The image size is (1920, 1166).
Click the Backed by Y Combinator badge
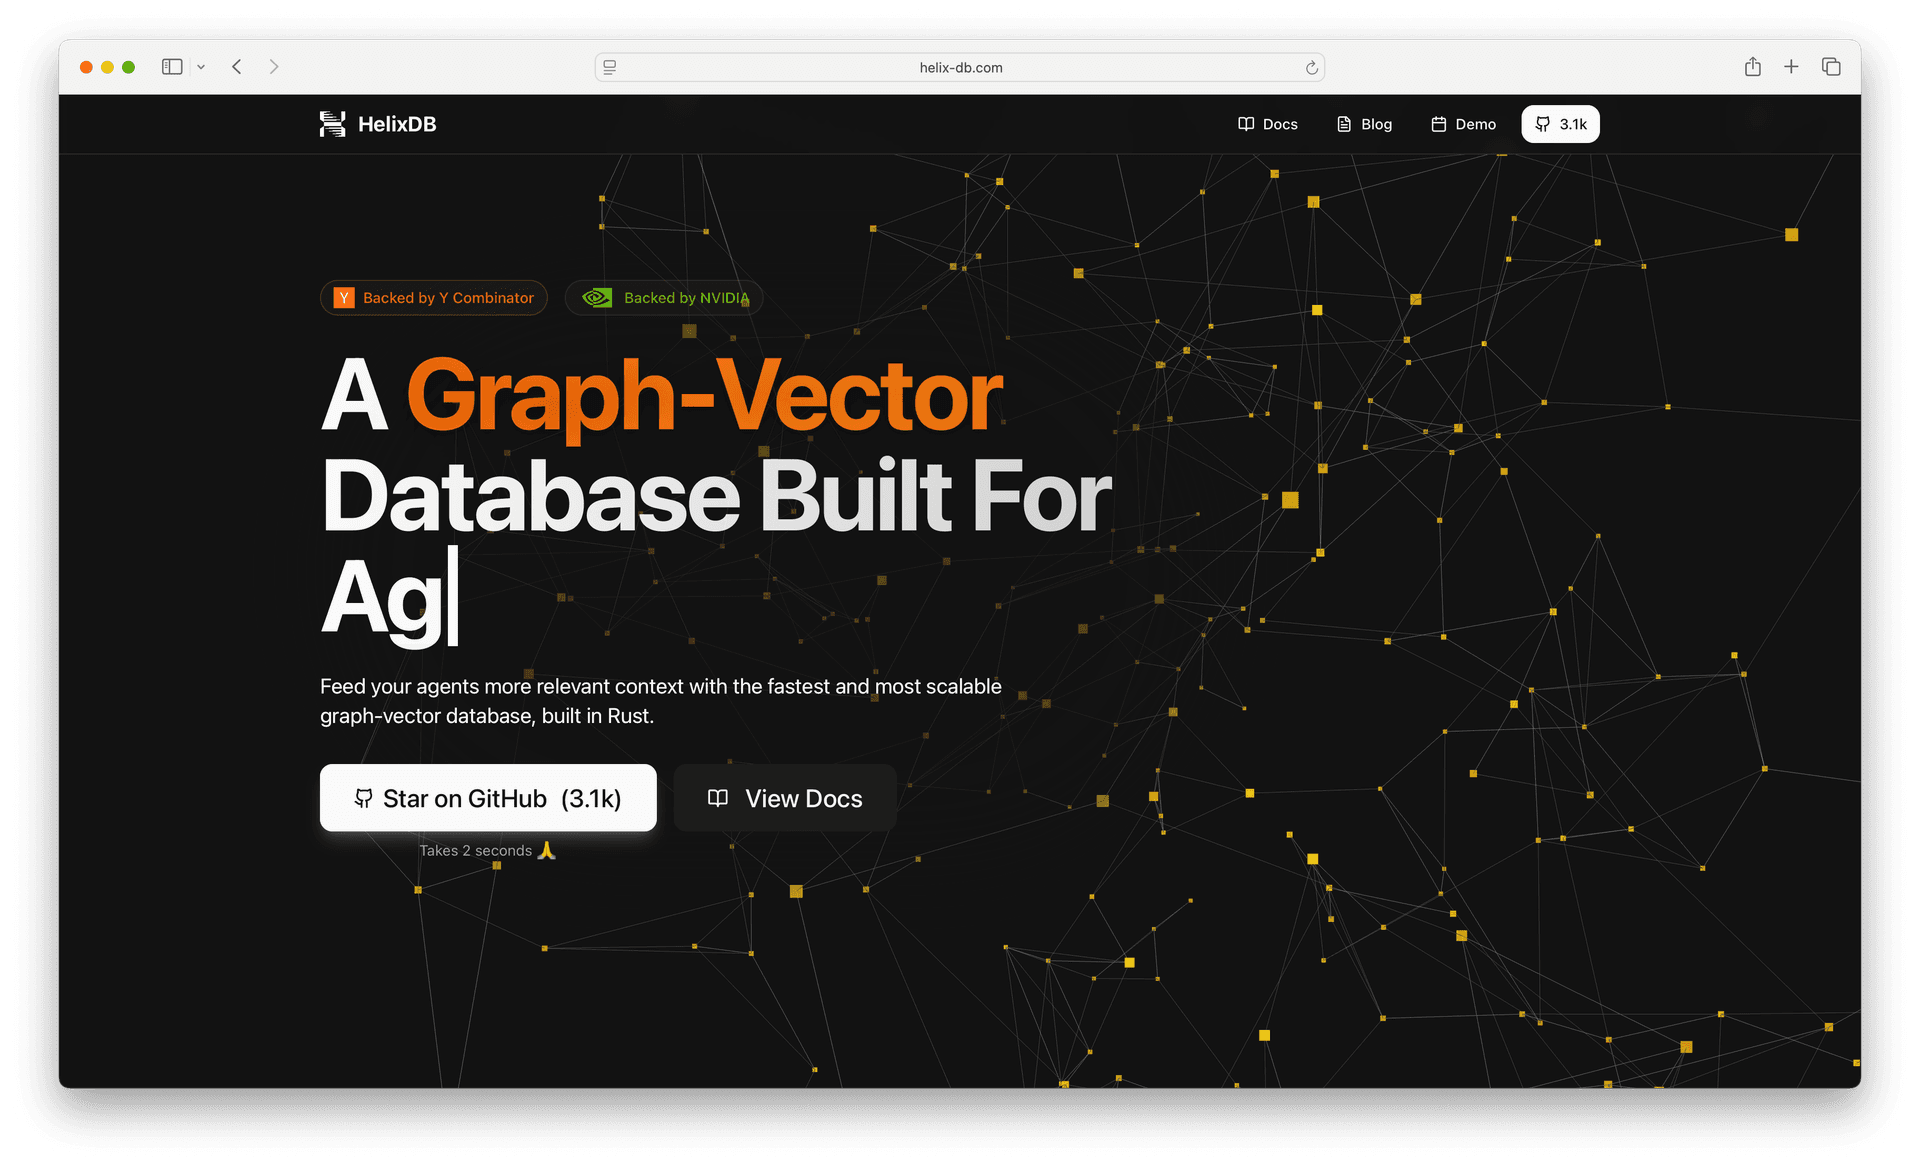[x=434, y=298]
